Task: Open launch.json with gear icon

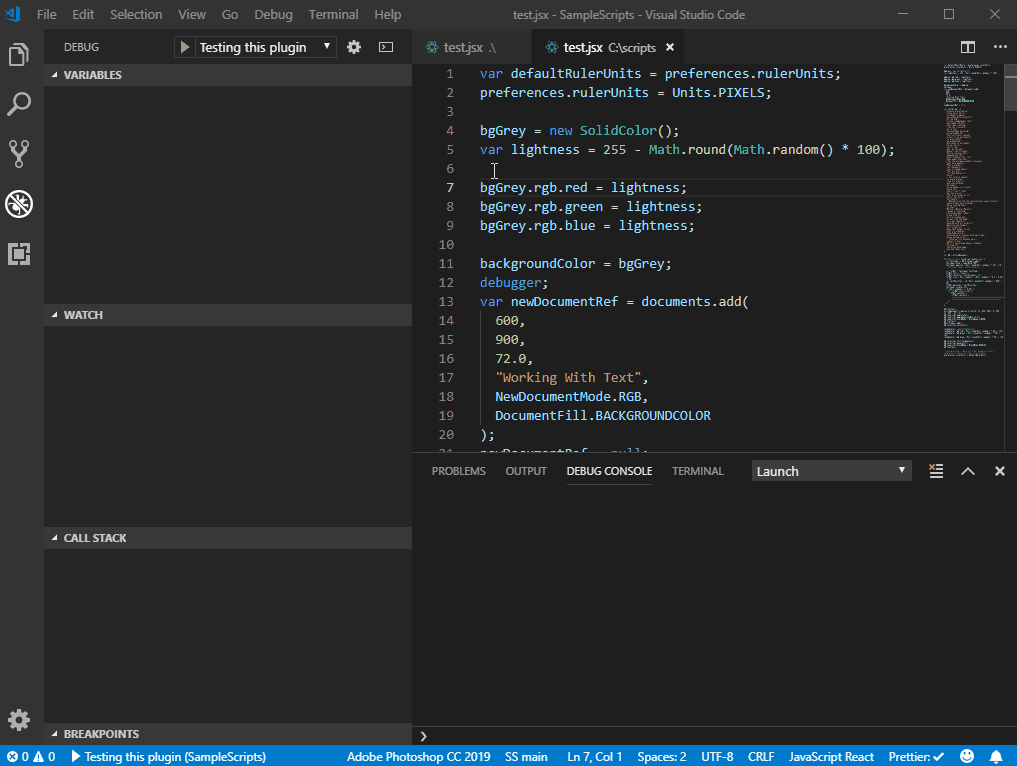Action: click(354, 47)
